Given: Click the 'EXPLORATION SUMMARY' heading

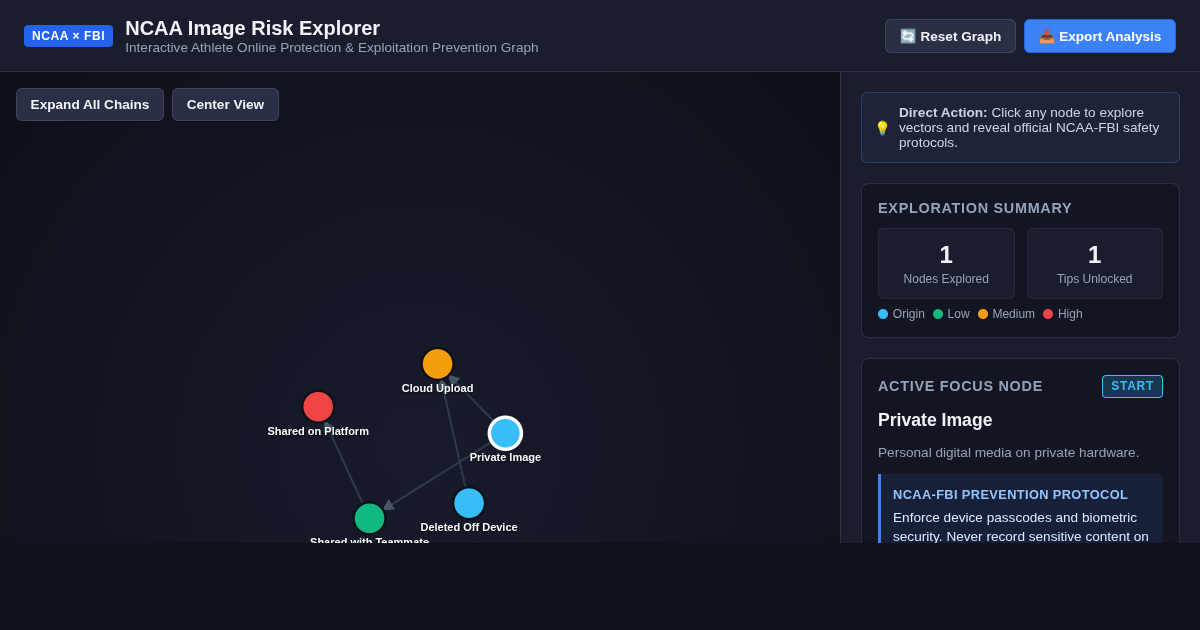Looking at the screenshot, I should pyautogui.click(x=975, y=208).
